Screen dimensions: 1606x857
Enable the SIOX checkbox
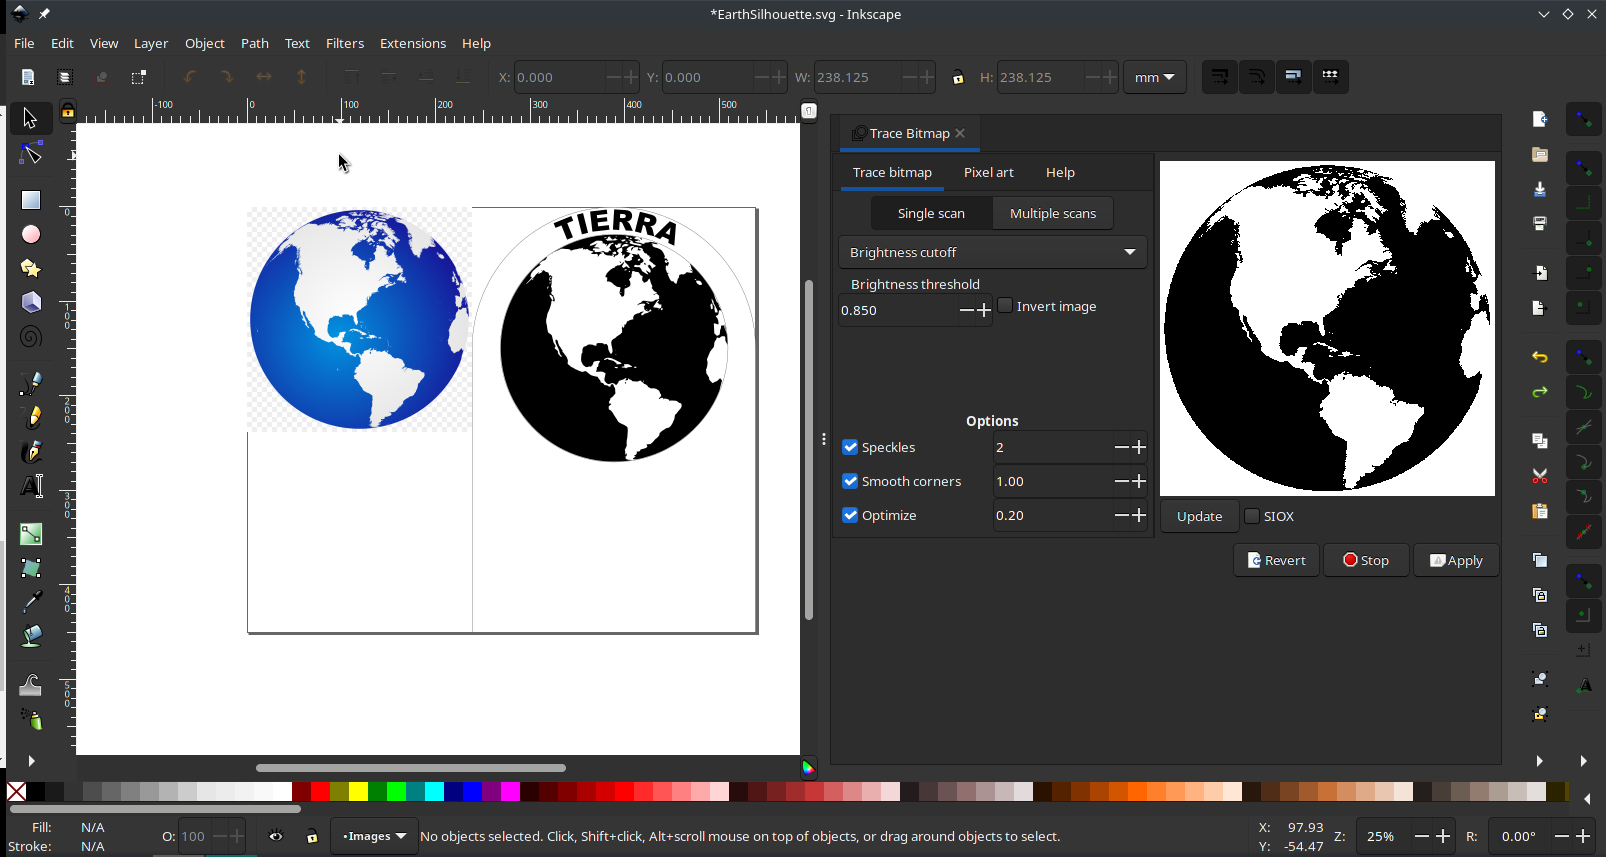[x=1252, y=516]
